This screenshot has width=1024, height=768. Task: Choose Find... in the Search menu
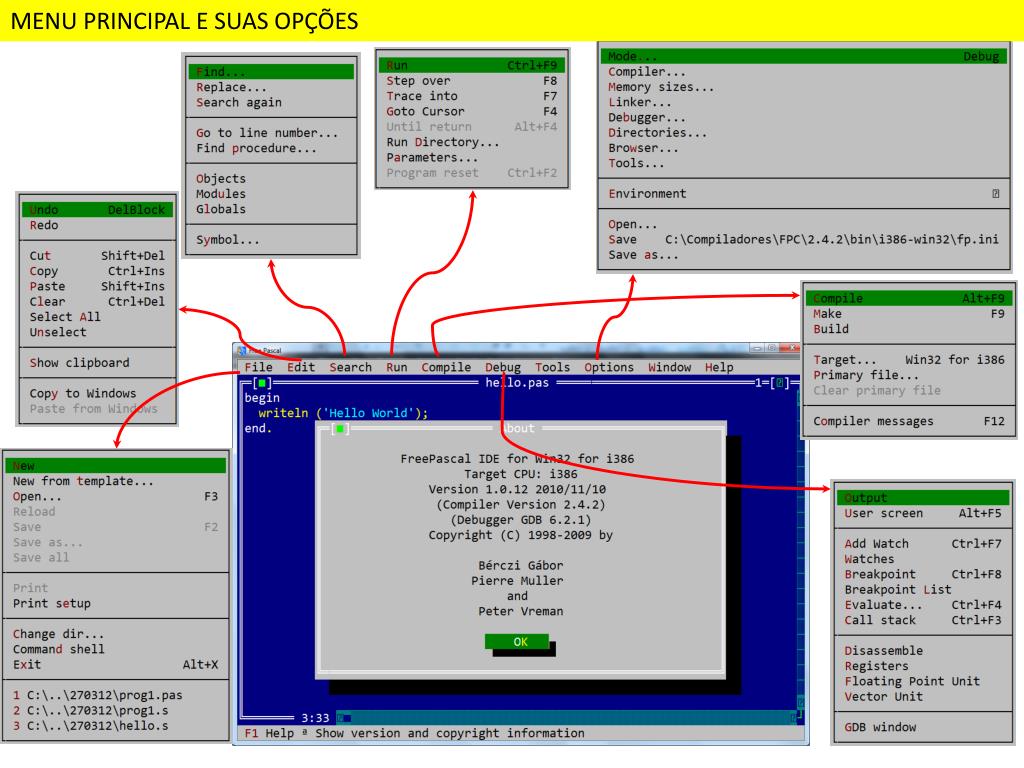[x=271, y=72]
